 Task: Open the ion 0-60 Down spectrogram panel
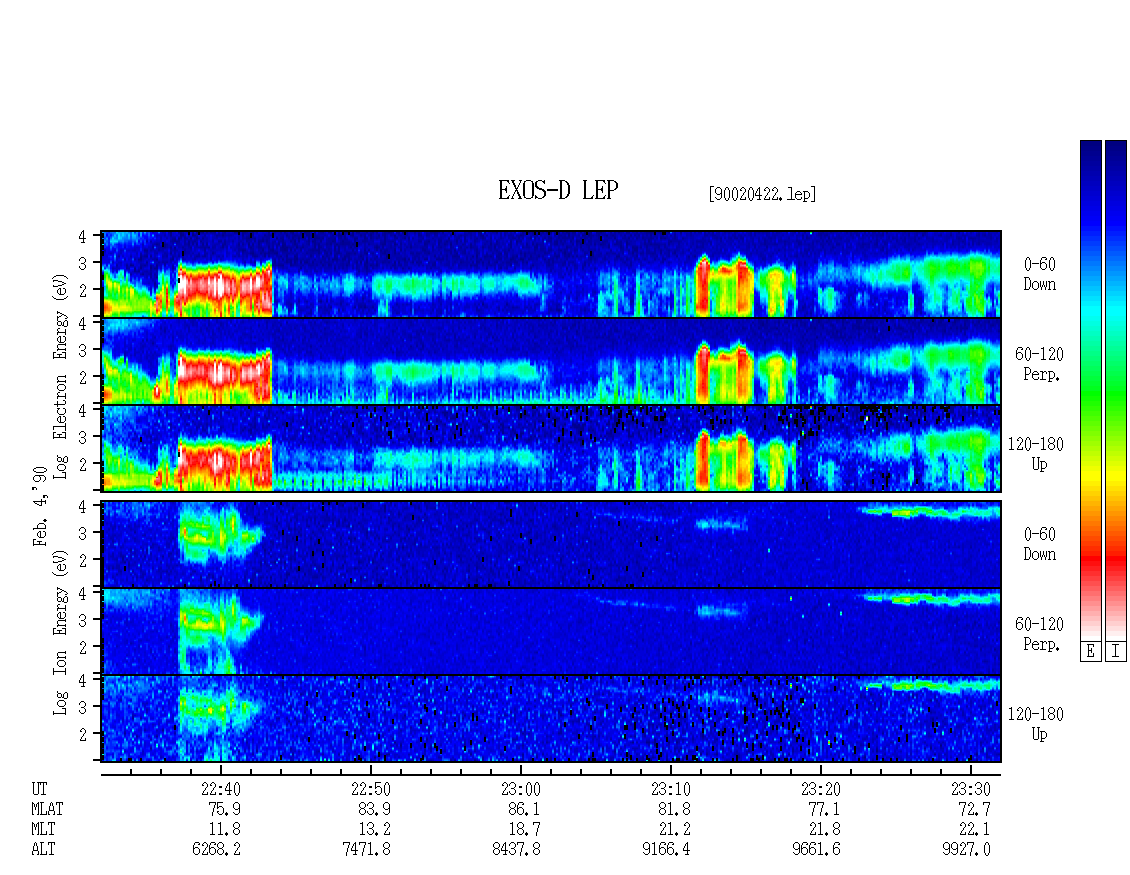(551, 544)
